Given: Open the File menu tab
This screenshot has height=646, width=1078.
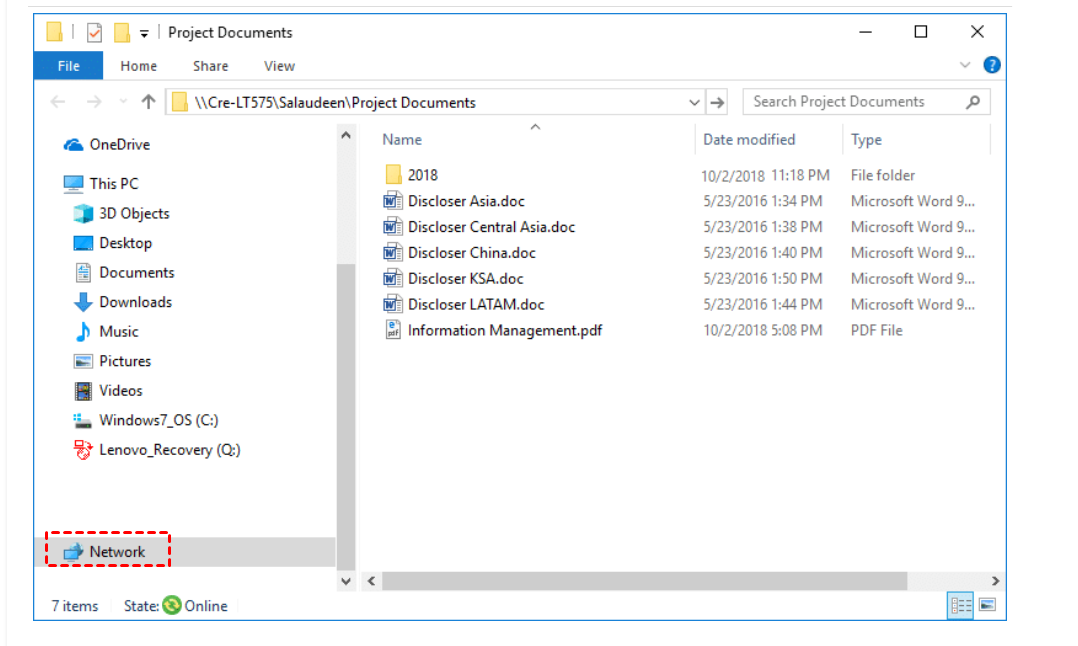Looking at the screenshot, I should click(x=68, y=66).
